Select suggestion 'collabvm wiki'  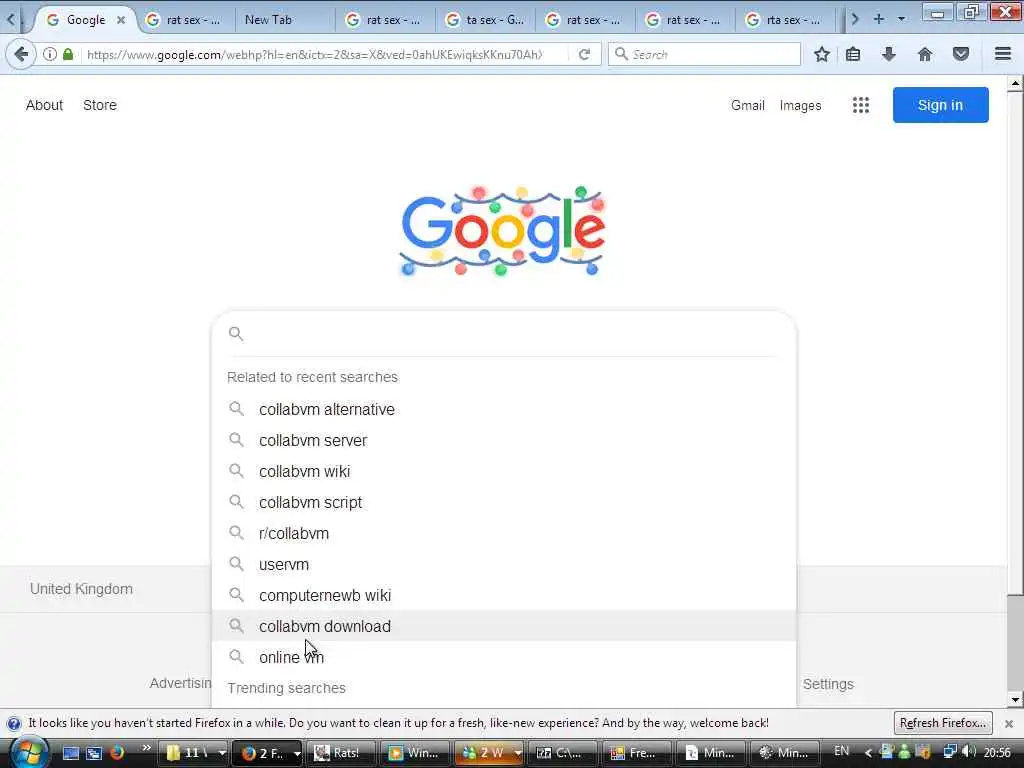[x=504, y=472]
